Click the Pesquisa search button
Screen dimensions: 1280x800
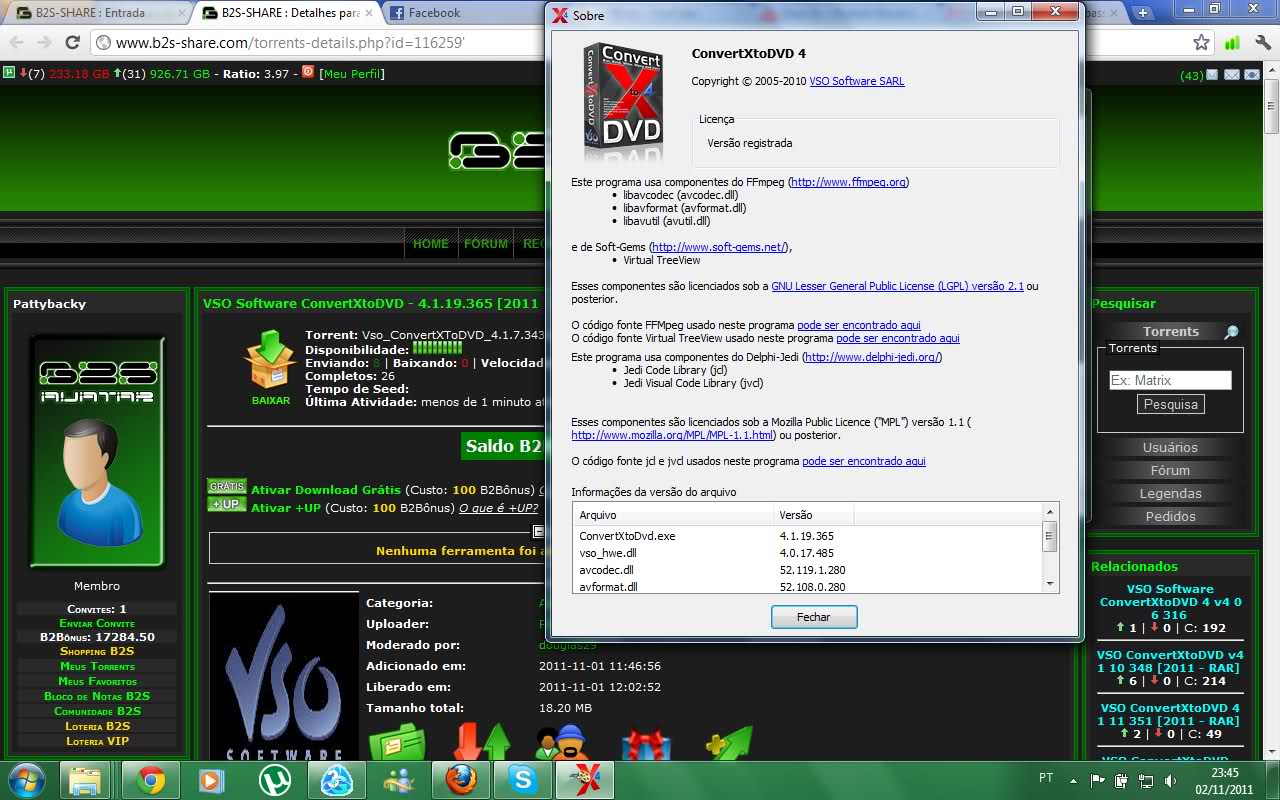coord(1170,404)
